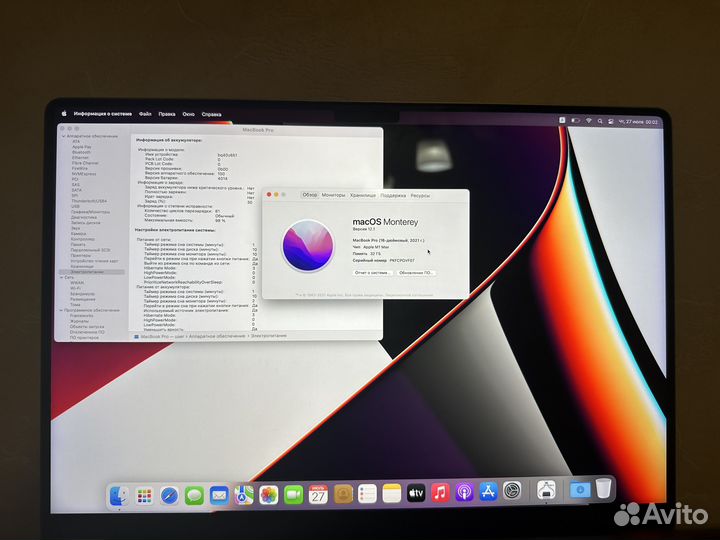
Task: Click date and time in menu bar
Action: click(638, 122)
